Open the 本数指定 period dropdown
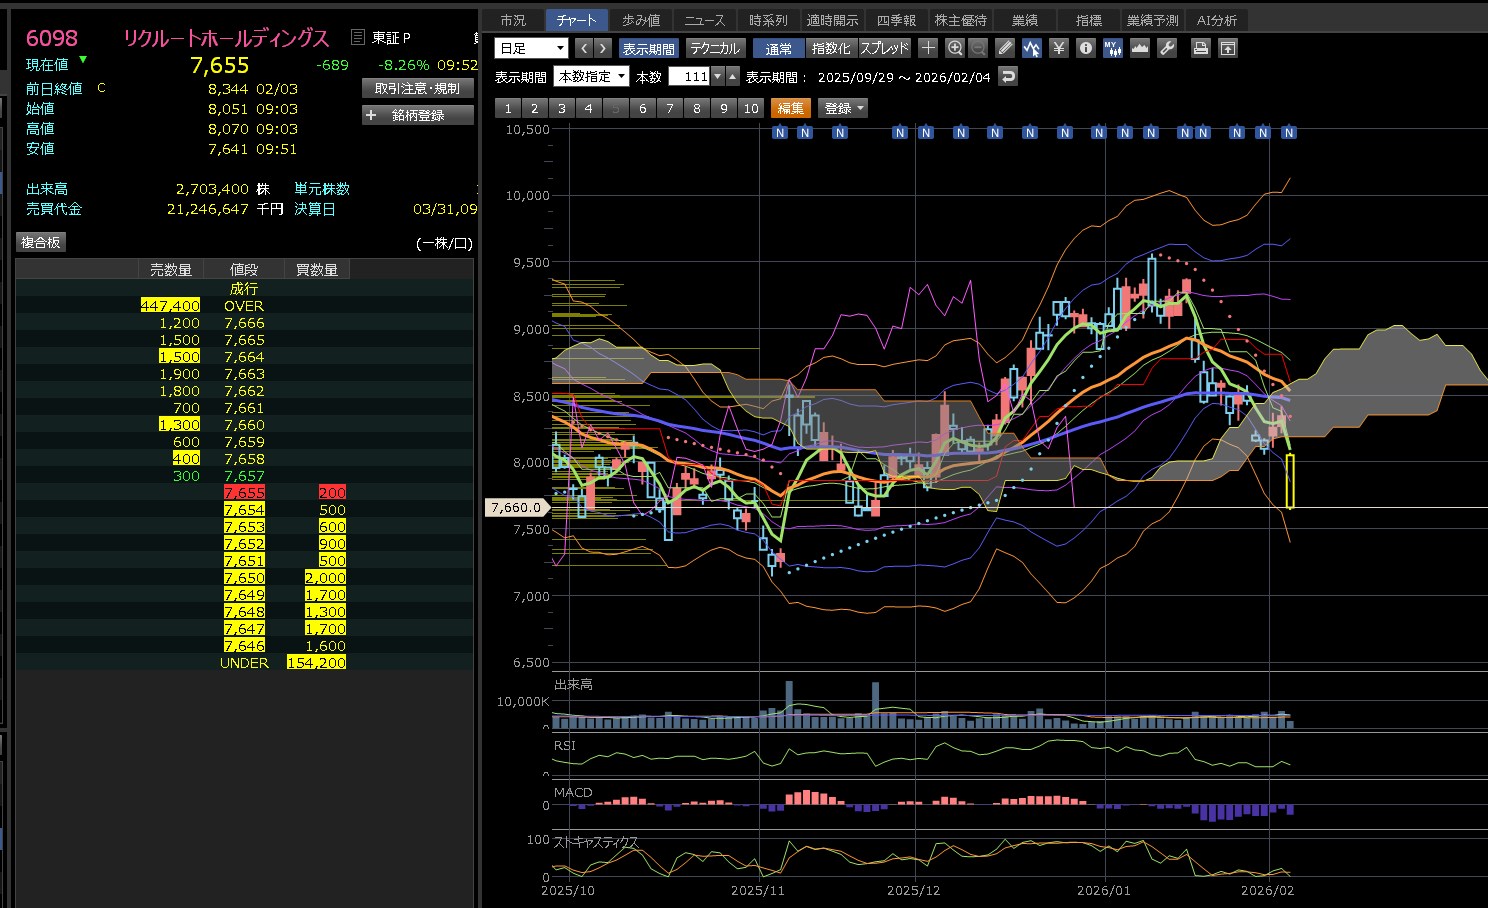This screenshot has width=1488, height=908. [592, 77]
